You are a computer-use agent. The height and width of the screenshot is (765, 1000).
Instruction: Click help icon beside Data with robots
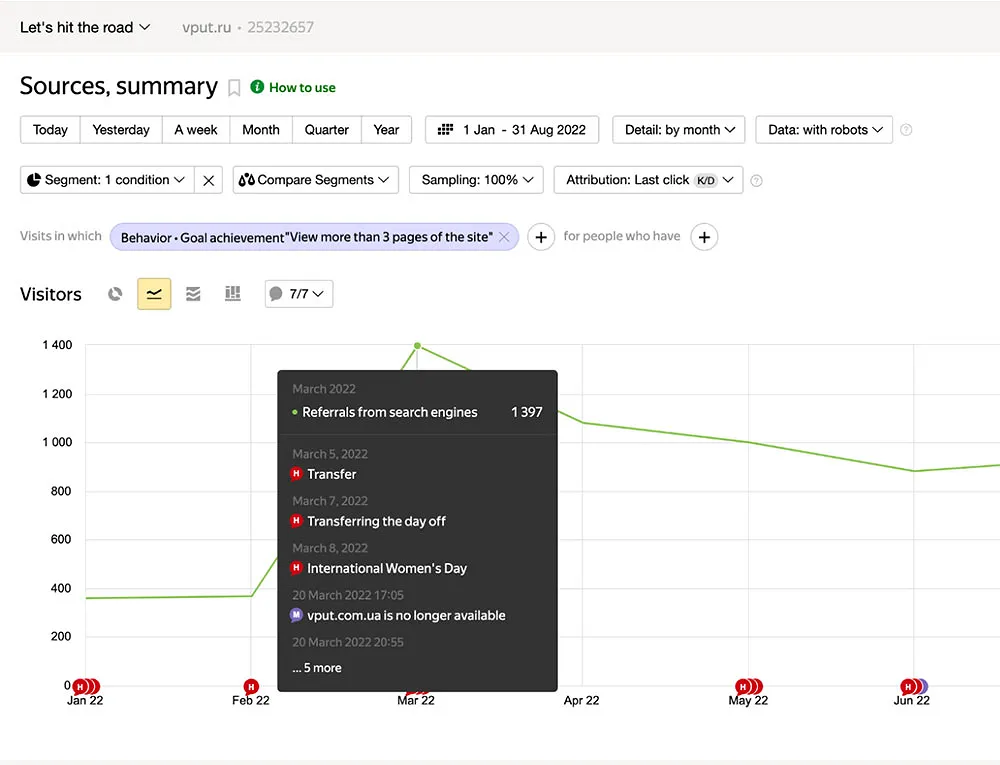(906, 130)
